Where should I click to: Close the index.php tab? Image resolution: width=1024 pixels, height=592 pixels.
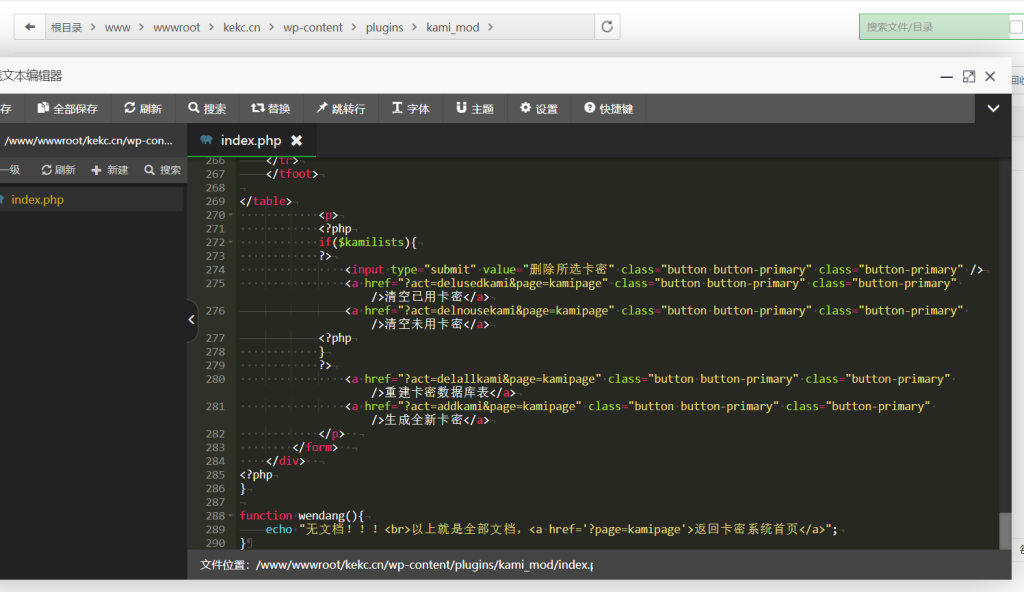pos(296,141)
